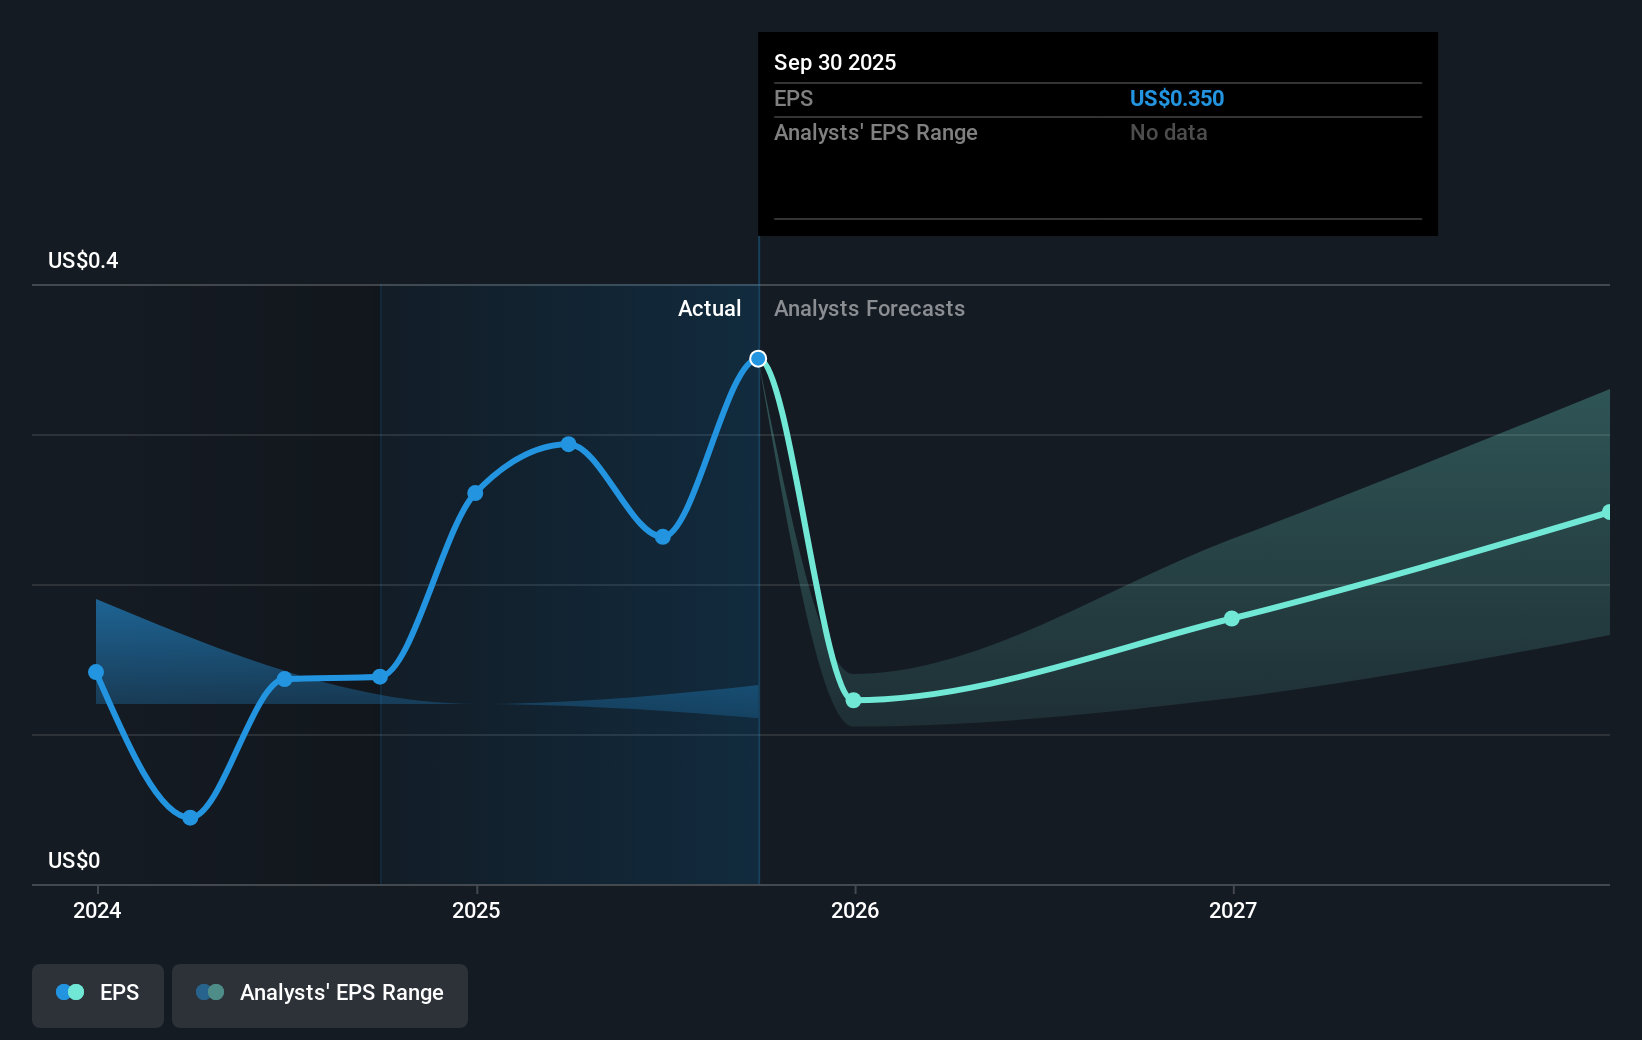Switch to the Actual section of the chart
This screenshot has width=1642, height=1040.
click(709, 308)
